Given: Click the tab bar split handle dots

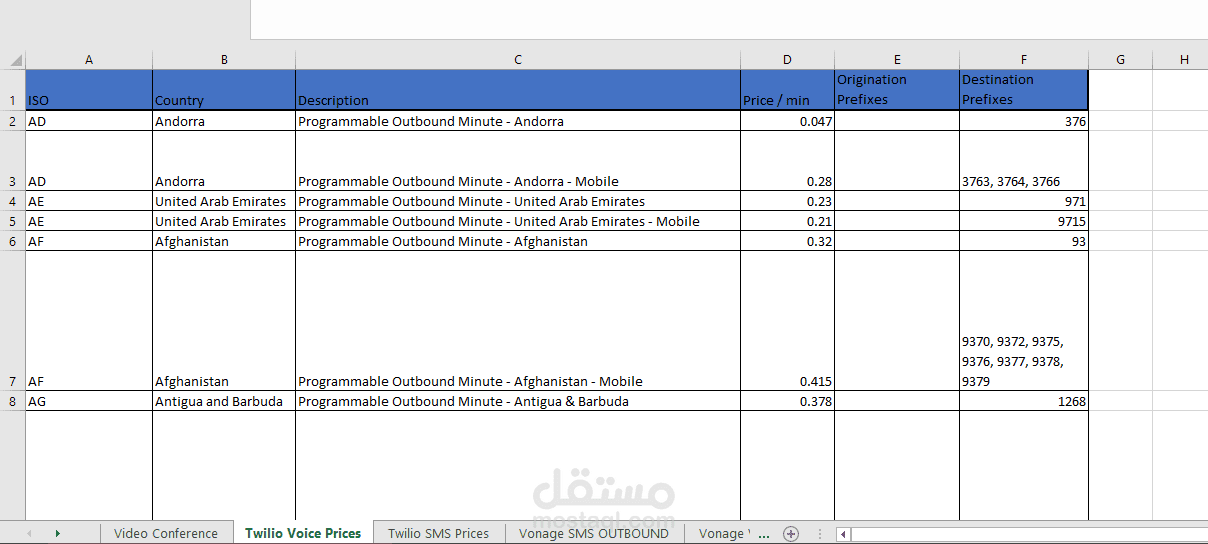Looking at the screenshot, I should point(821,534).
